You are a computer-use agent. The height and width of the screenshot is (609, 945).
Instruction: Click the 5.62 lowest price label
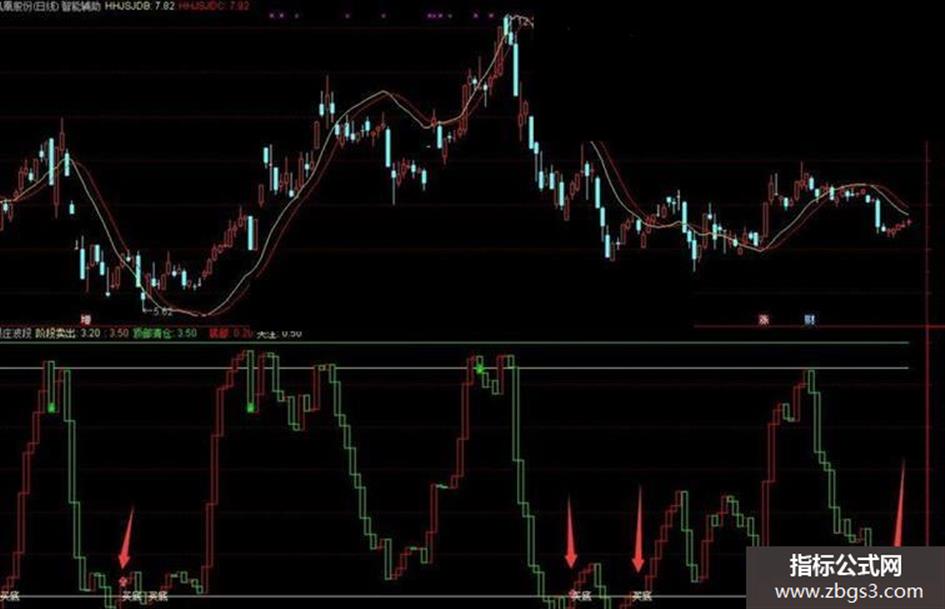point(163,312)
